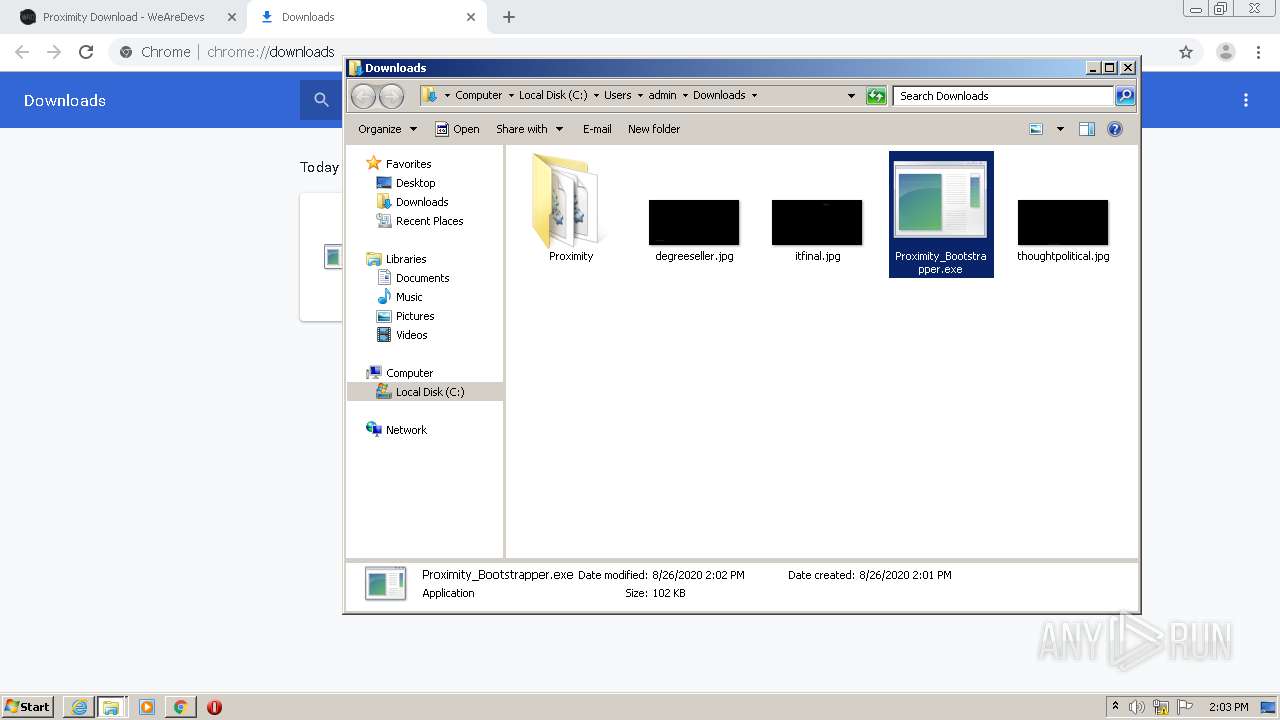Viewport: 1280px width, 720px height.
Task: Click Chrome's Back navigation arrow
Action: 22,52
